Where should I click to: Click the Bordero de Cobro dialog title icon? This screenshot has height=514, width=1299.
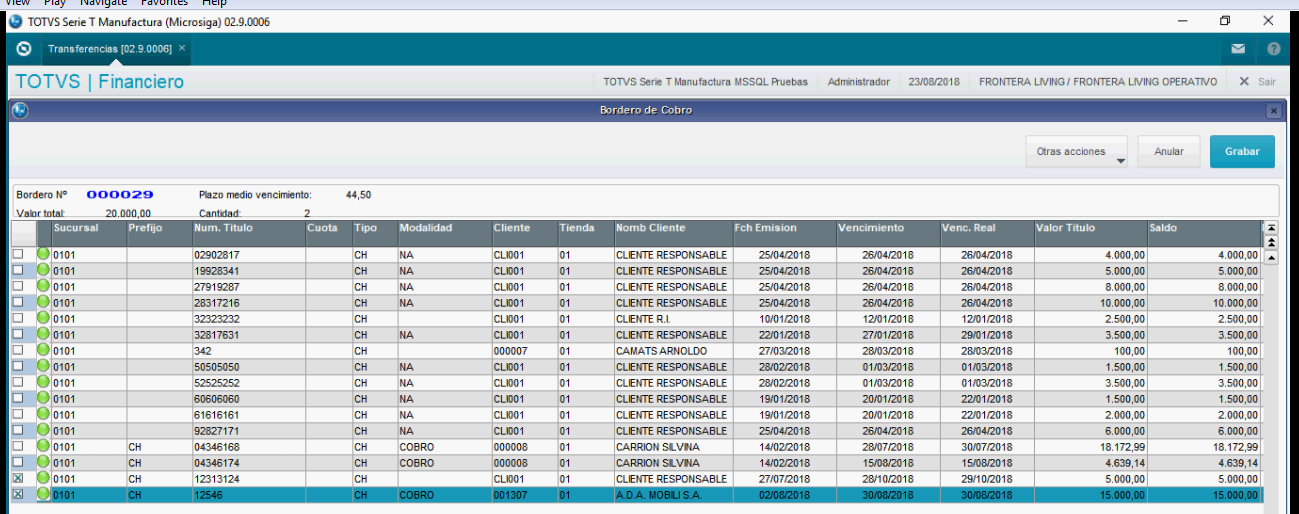coord(19,110)
